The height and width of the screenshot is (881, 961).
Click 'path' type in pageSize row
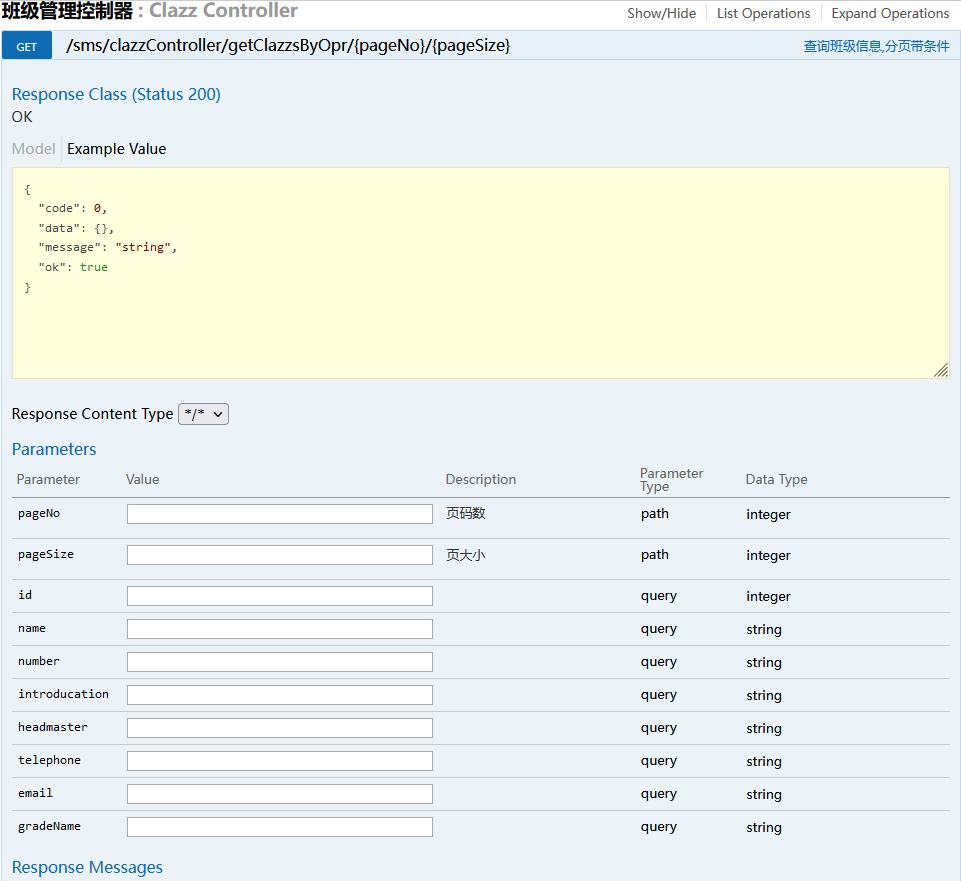click(655, 555)
